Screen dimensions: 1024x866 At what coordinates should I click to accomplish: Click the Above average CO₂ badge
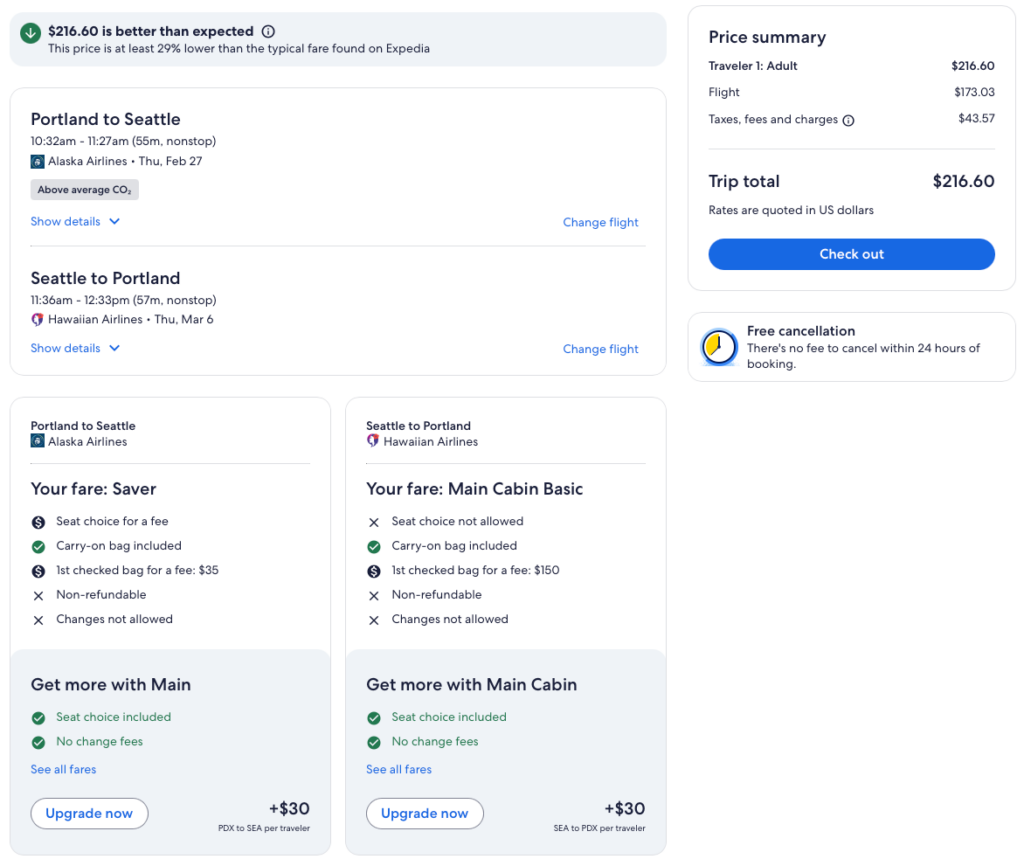(x=84, y=190)
